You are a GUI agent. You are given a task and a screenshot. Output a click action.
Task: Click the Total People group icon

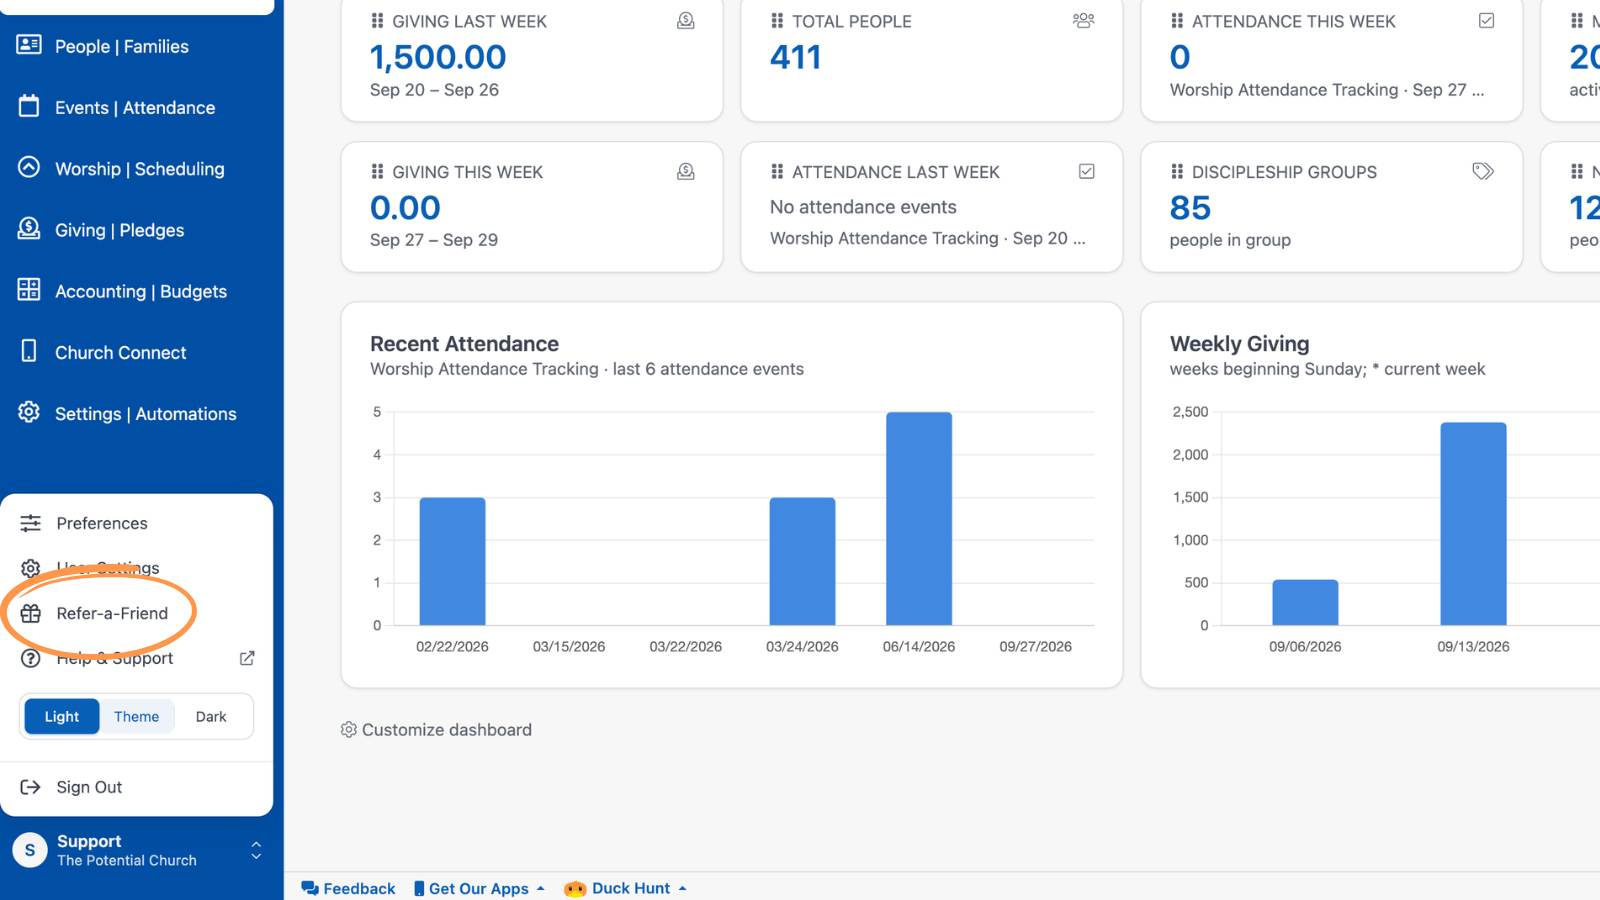(1083, 20)
